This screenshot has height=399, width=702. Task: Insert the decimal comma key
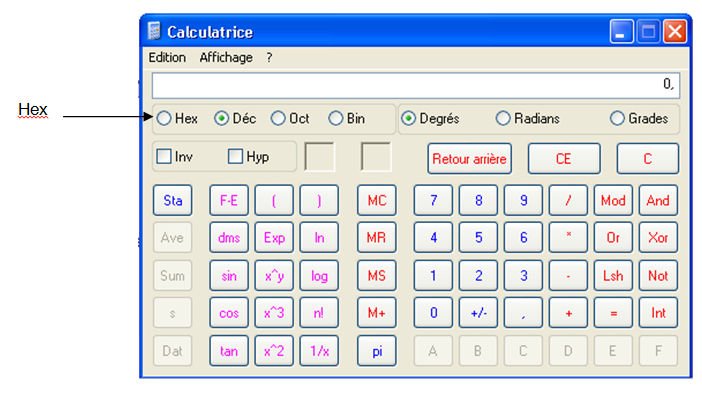point(523,313)
